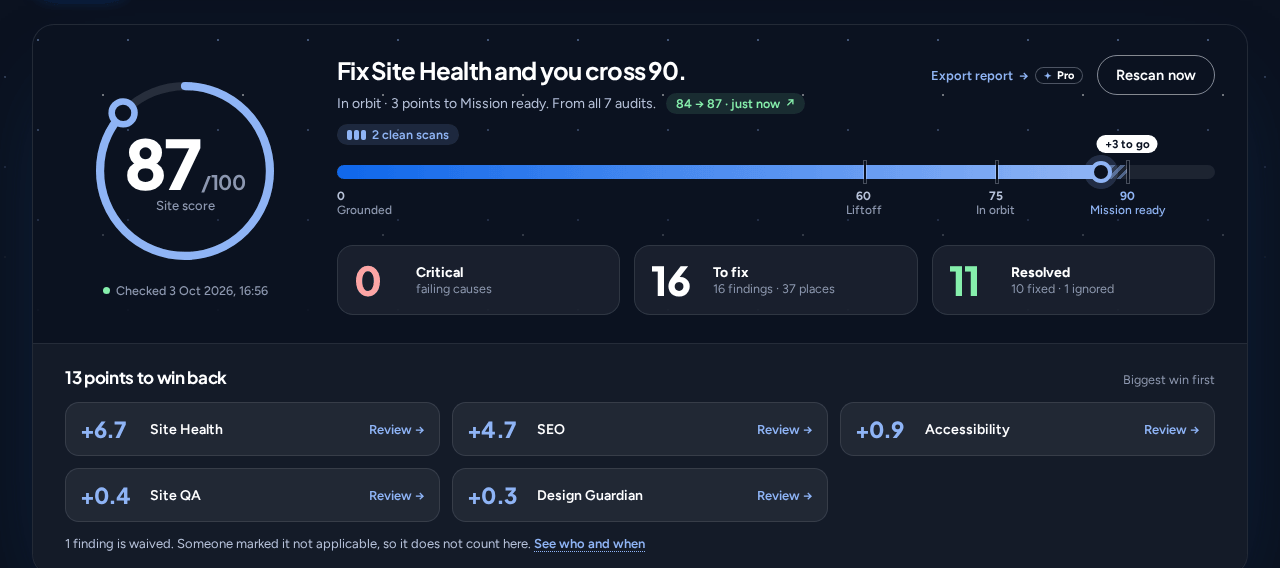Open the Export report link
This screenshot has height=568, width=1280.
[x=979, y=76]
